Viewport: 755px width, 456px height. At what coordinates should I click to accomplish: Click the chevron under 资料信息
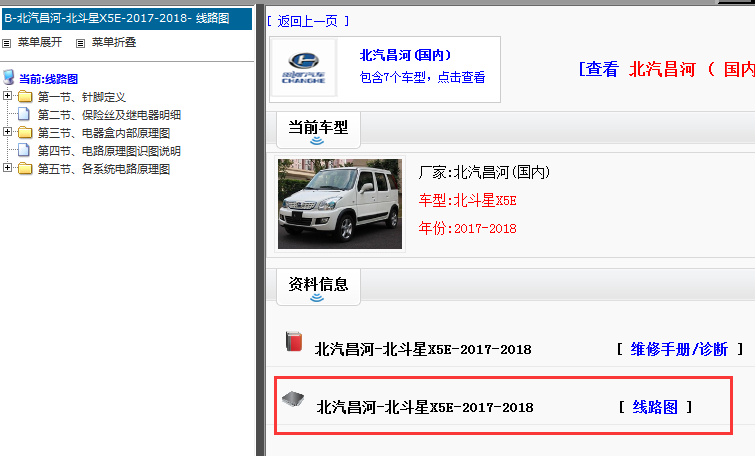pyautogui.click(x=317, y=298)
